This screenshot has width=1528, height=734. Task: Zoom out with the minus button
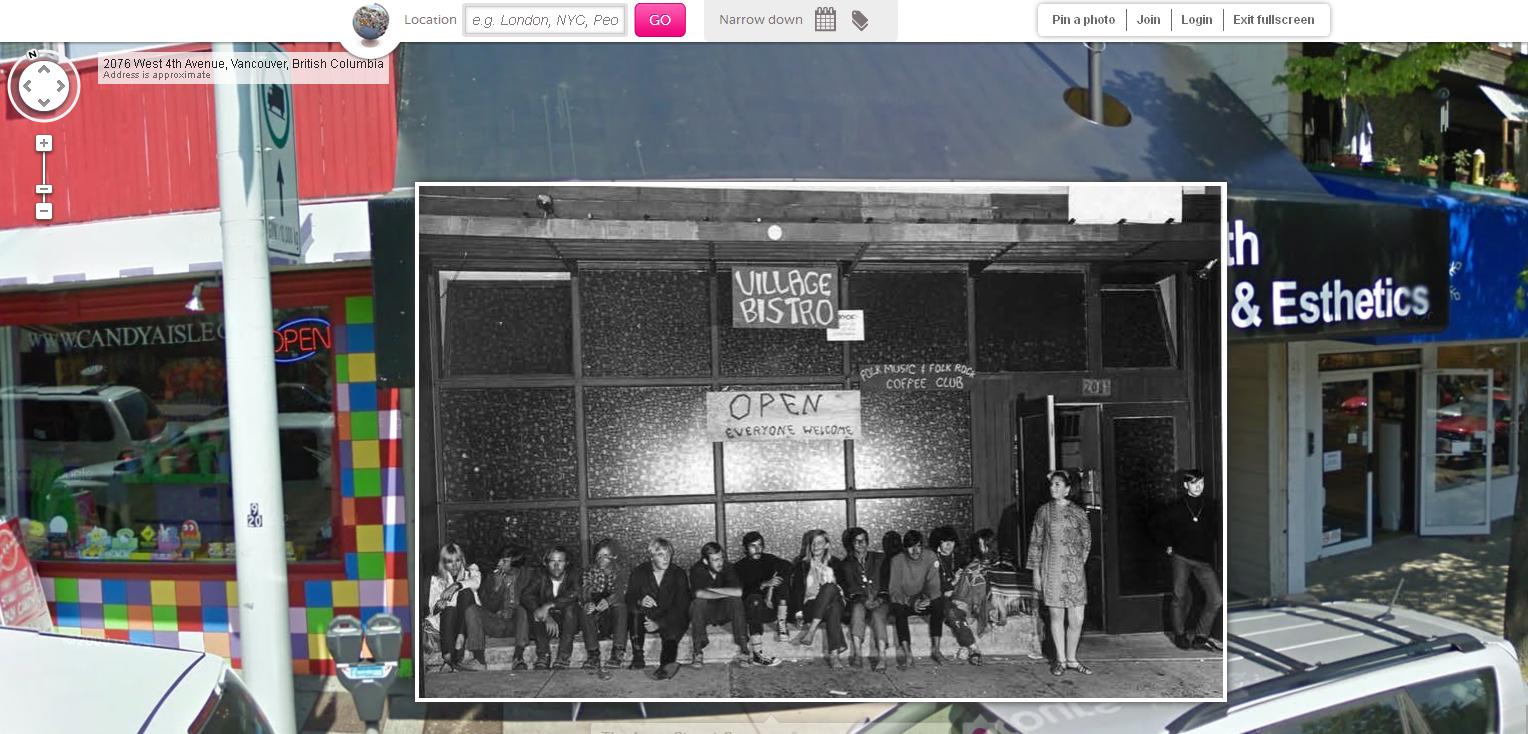coord(44,211)
